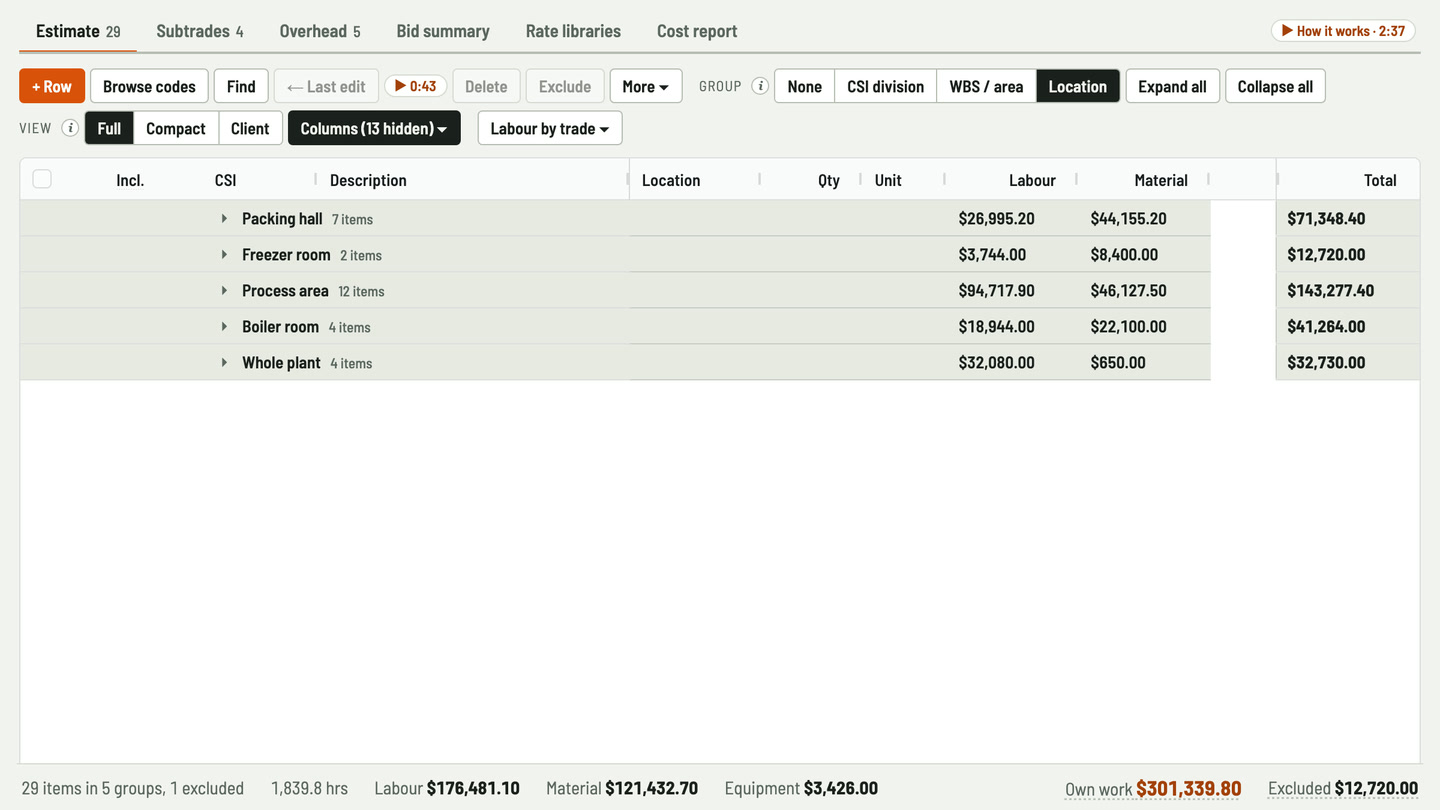The width and height of the screenshot is (1440, 810).
Task: Open the More menu
Action: point(646,86)
